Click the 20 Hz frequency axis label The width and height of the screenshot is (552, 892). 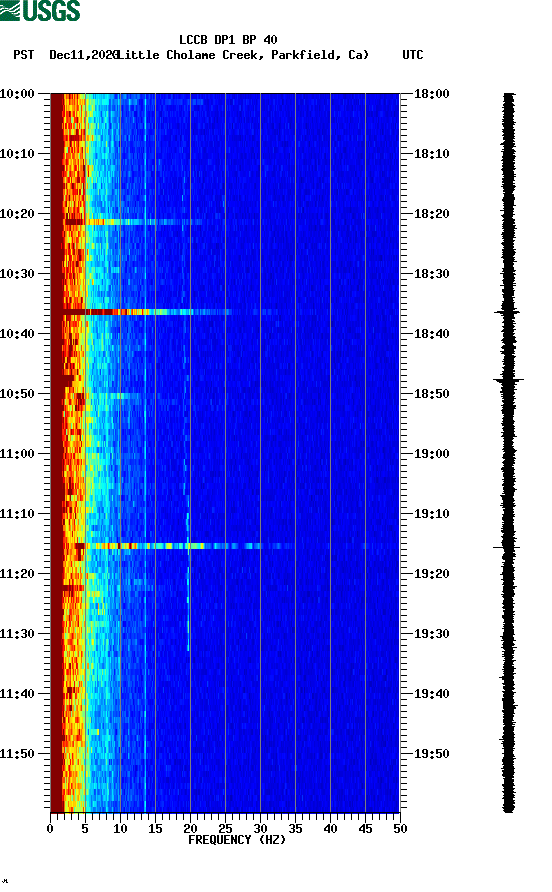[x=190, y=829]
